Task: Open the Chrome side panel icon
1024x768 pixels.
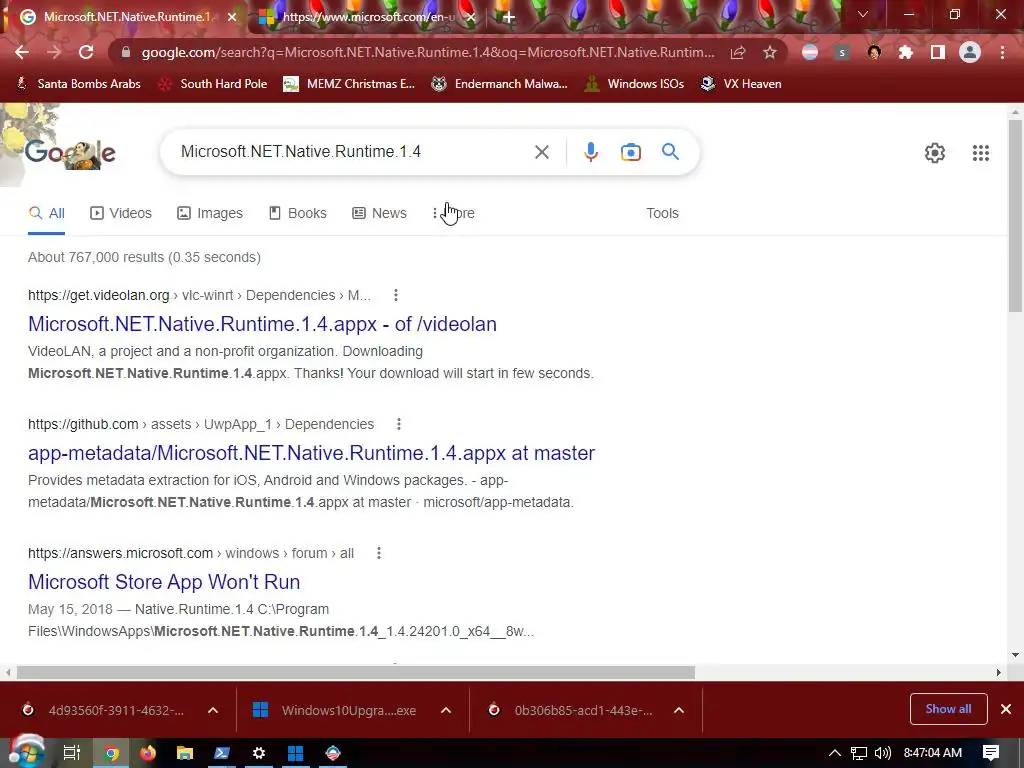Action: point(938,52)
